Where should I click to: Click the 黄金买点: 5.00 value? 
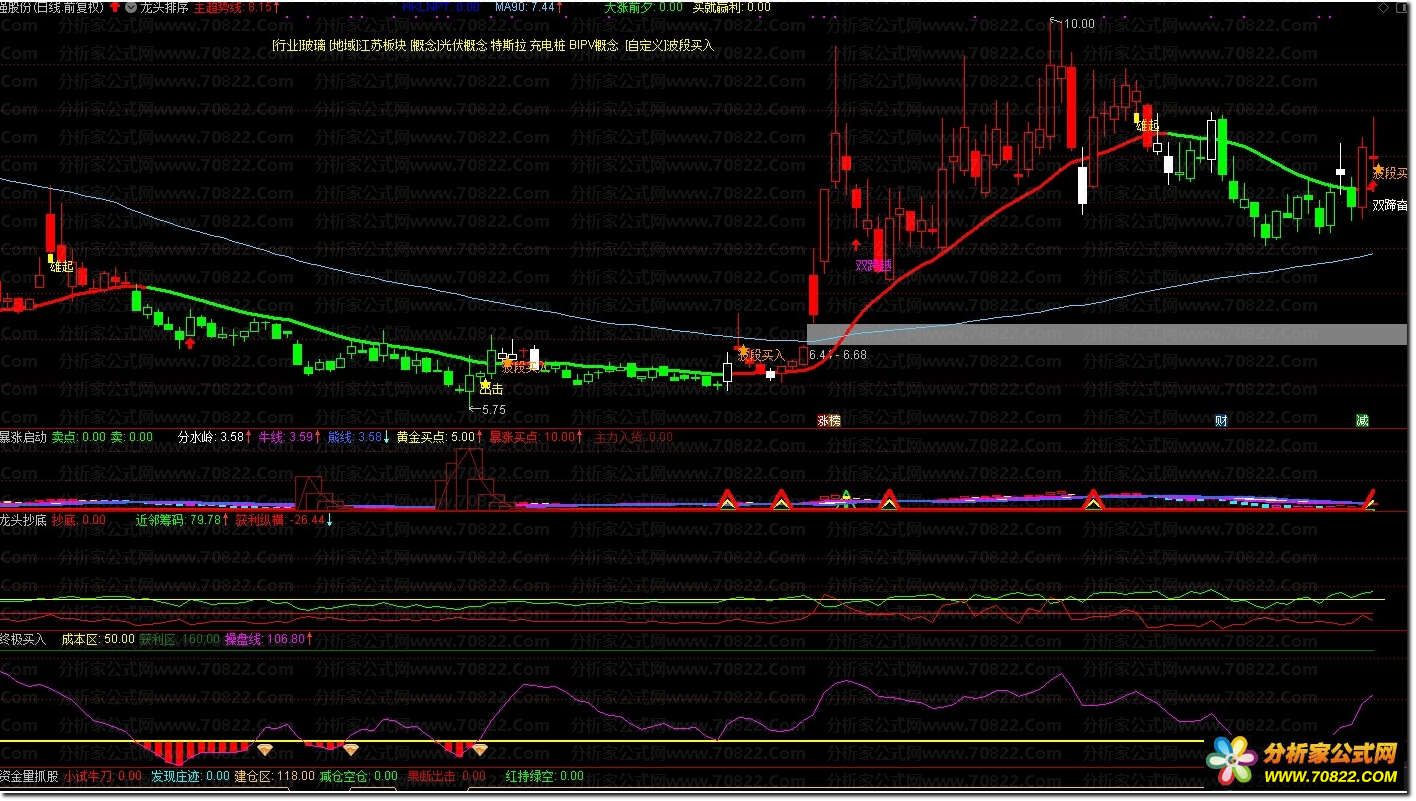438,437
